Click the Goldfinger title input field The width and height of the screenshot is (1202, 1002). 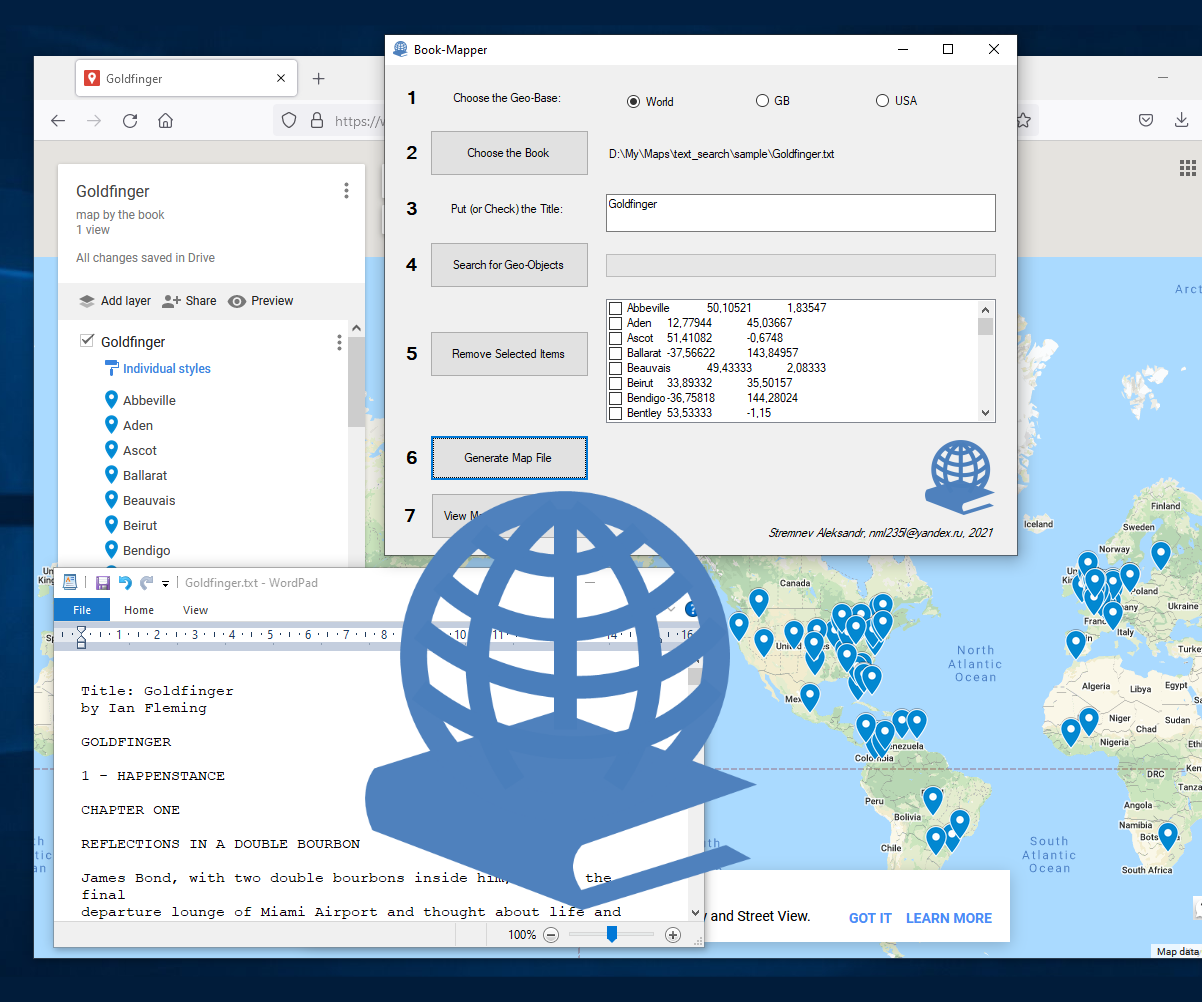[799, 212]
